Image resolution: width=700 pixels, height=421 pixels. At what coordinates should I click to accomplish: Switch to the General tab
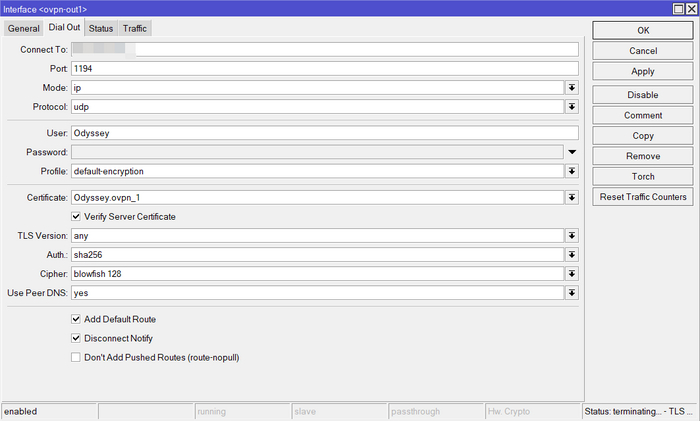pyautogui.click(x=23, y=29)
